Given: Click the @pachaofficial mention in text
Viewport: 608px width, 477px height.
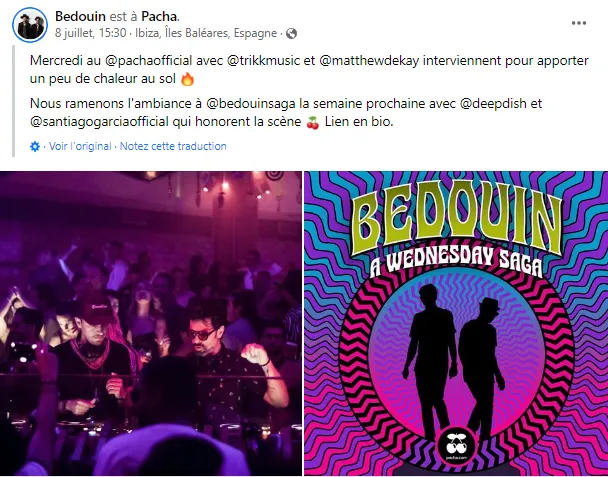Looking at the screenshot, I should click(149, 61).
